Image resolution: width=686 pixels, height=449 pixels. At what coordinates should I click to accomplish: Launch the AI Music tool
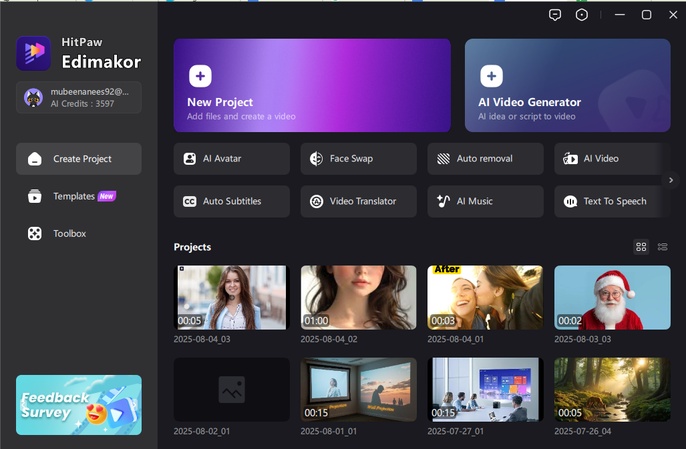coord(485,201)
